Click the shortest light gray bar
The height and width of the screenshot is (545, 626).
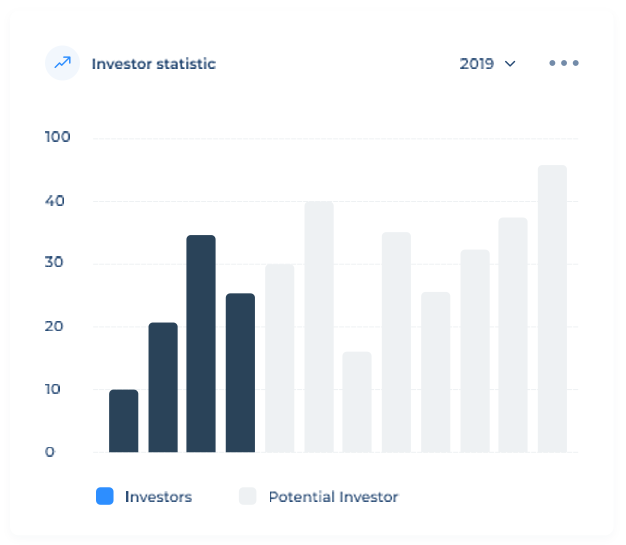tap(357, 402)
